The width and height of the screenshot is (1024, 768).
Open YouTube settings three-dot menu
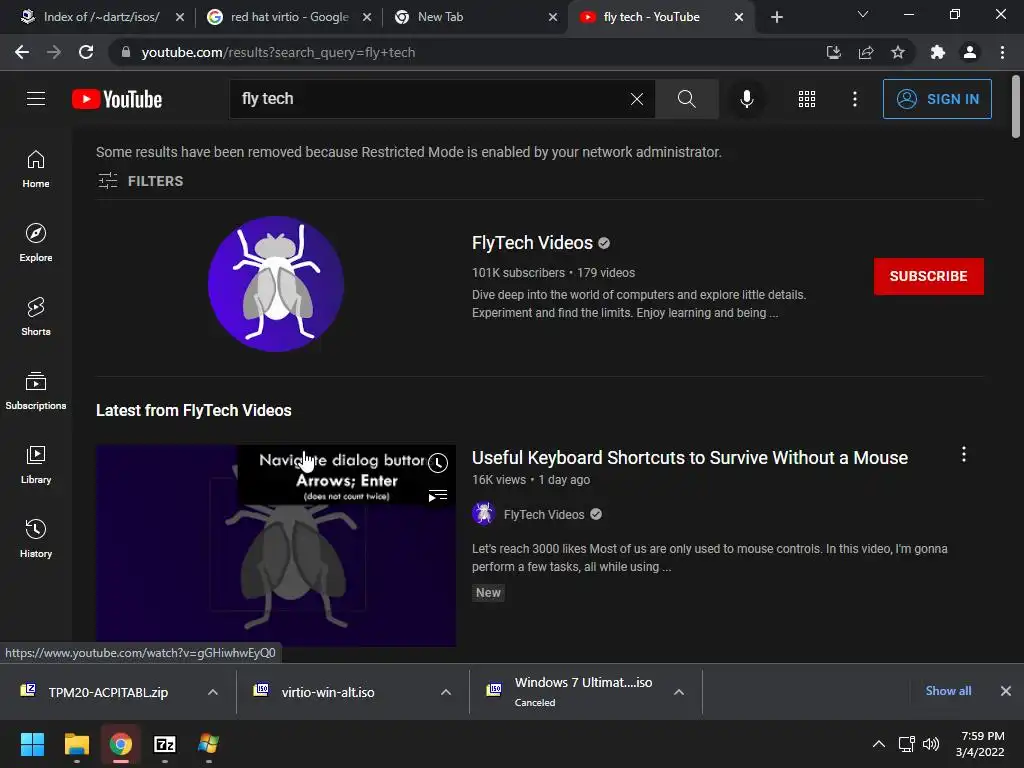(x=855, y=99)
